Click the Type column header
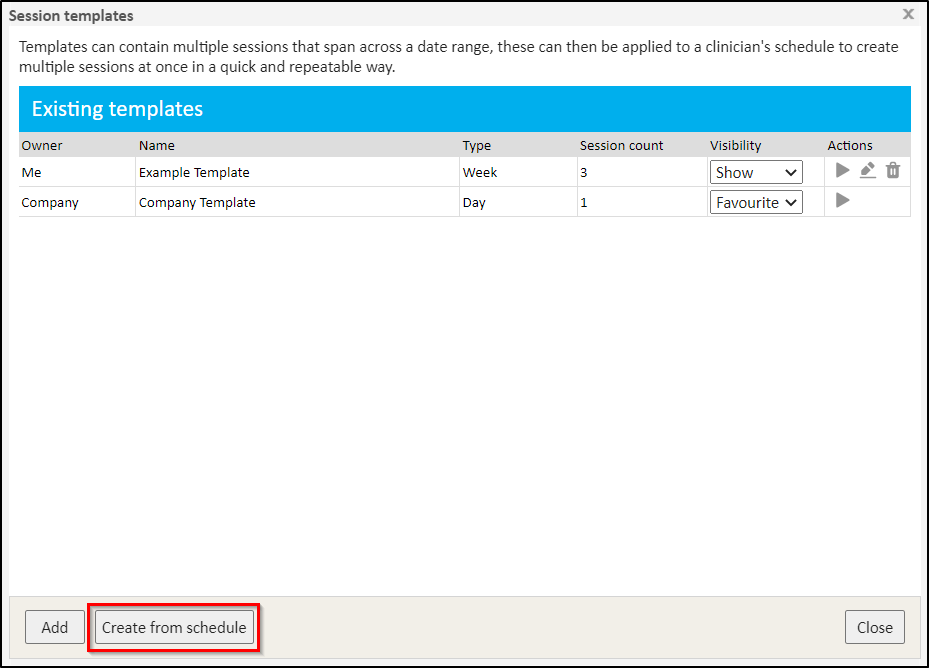Image resolution: width=929 pixels, height=668 pixels. point(477,145)
